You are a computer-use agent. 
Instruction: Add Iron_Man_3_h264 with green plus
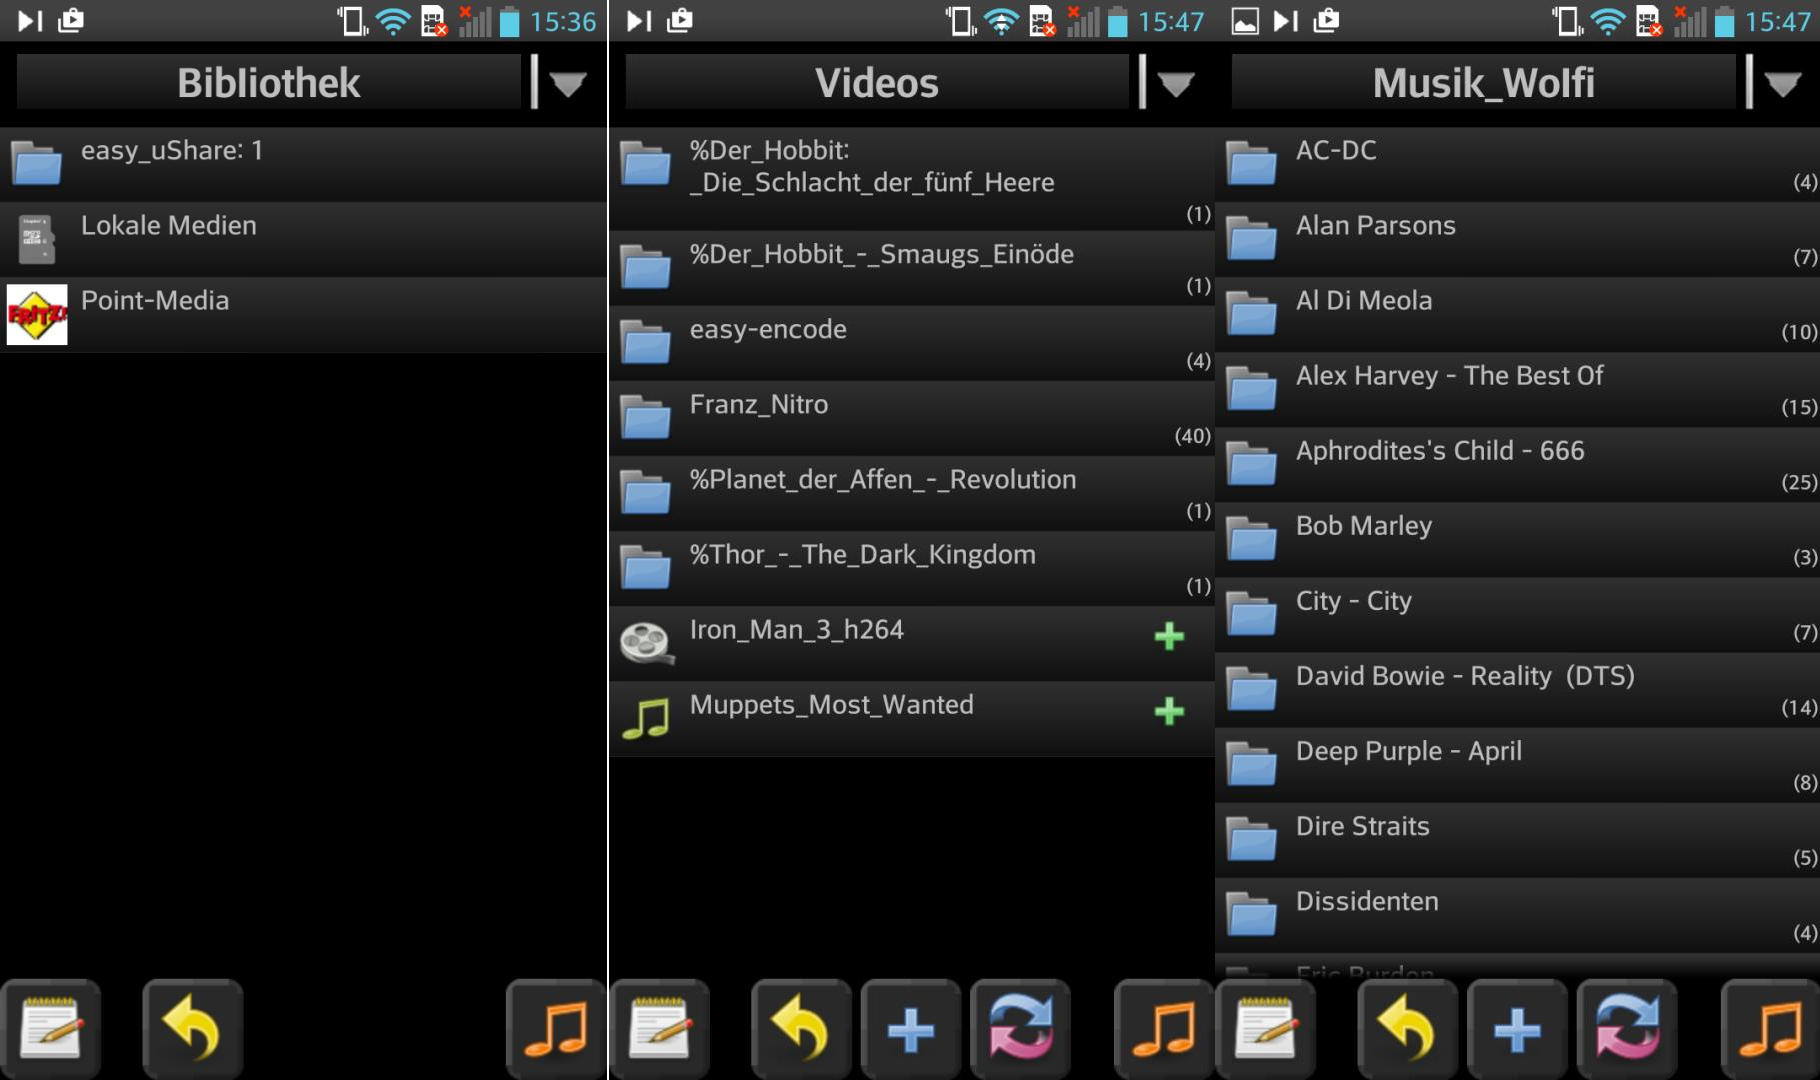[x=1169, y=636]
